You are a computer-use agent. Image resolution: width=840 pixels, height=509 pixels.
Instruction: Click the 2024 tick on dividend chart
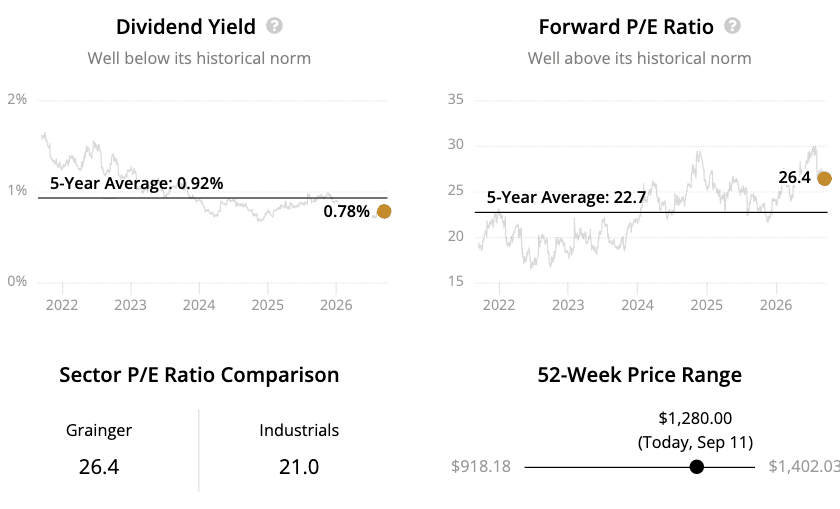tap(199, 305)
